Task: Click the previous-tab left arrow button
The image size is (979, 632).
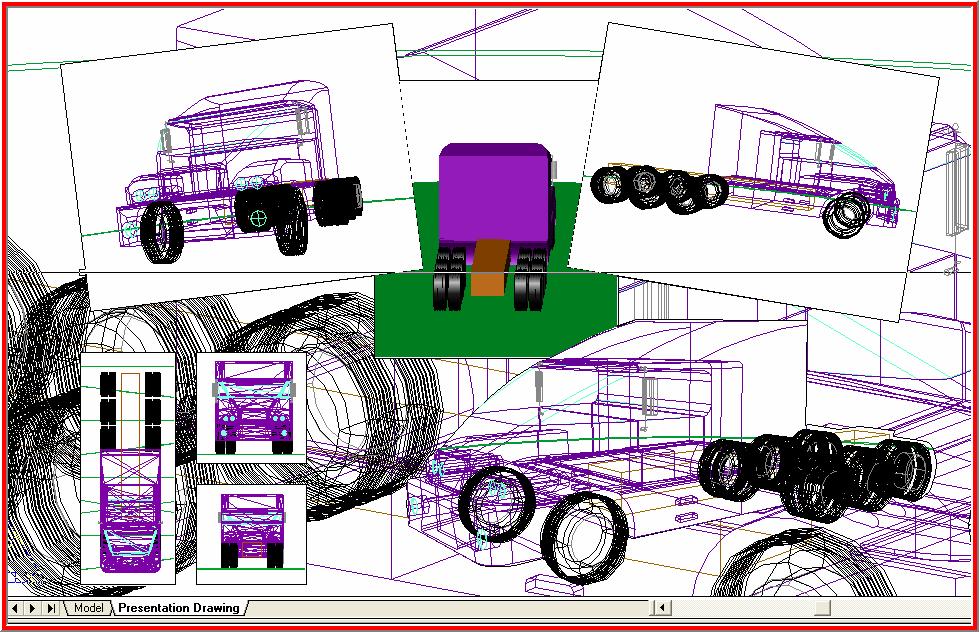Action: [15, 608]
